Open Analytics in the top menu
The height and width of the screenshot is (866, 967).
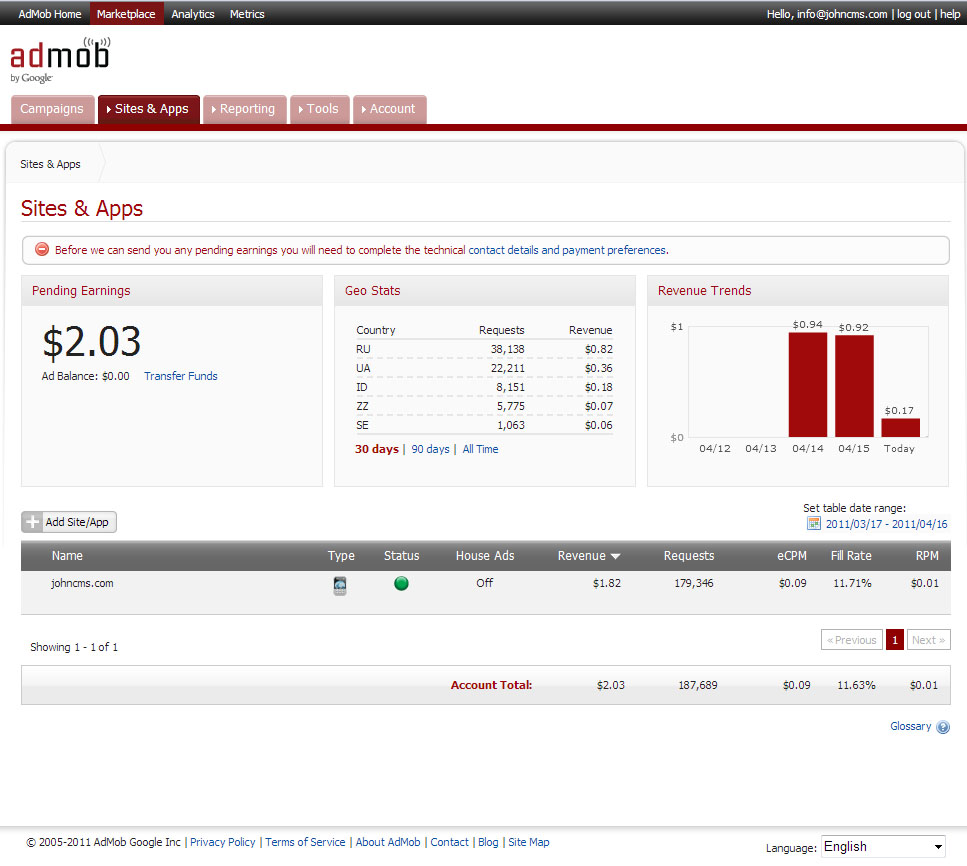click(193, 14)
